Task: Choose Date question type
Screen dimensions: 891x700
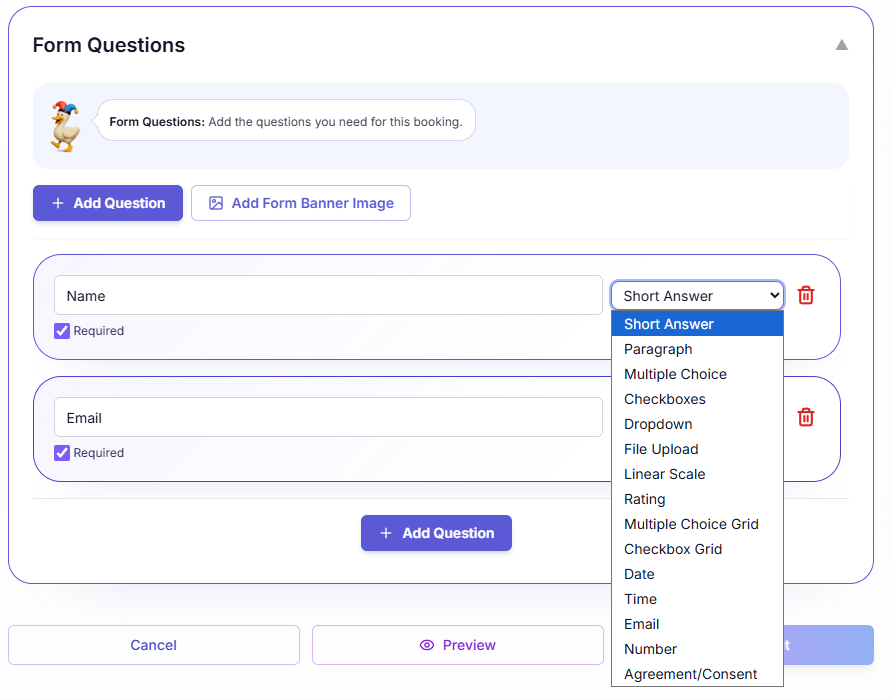Action: [x=697, y=574]
